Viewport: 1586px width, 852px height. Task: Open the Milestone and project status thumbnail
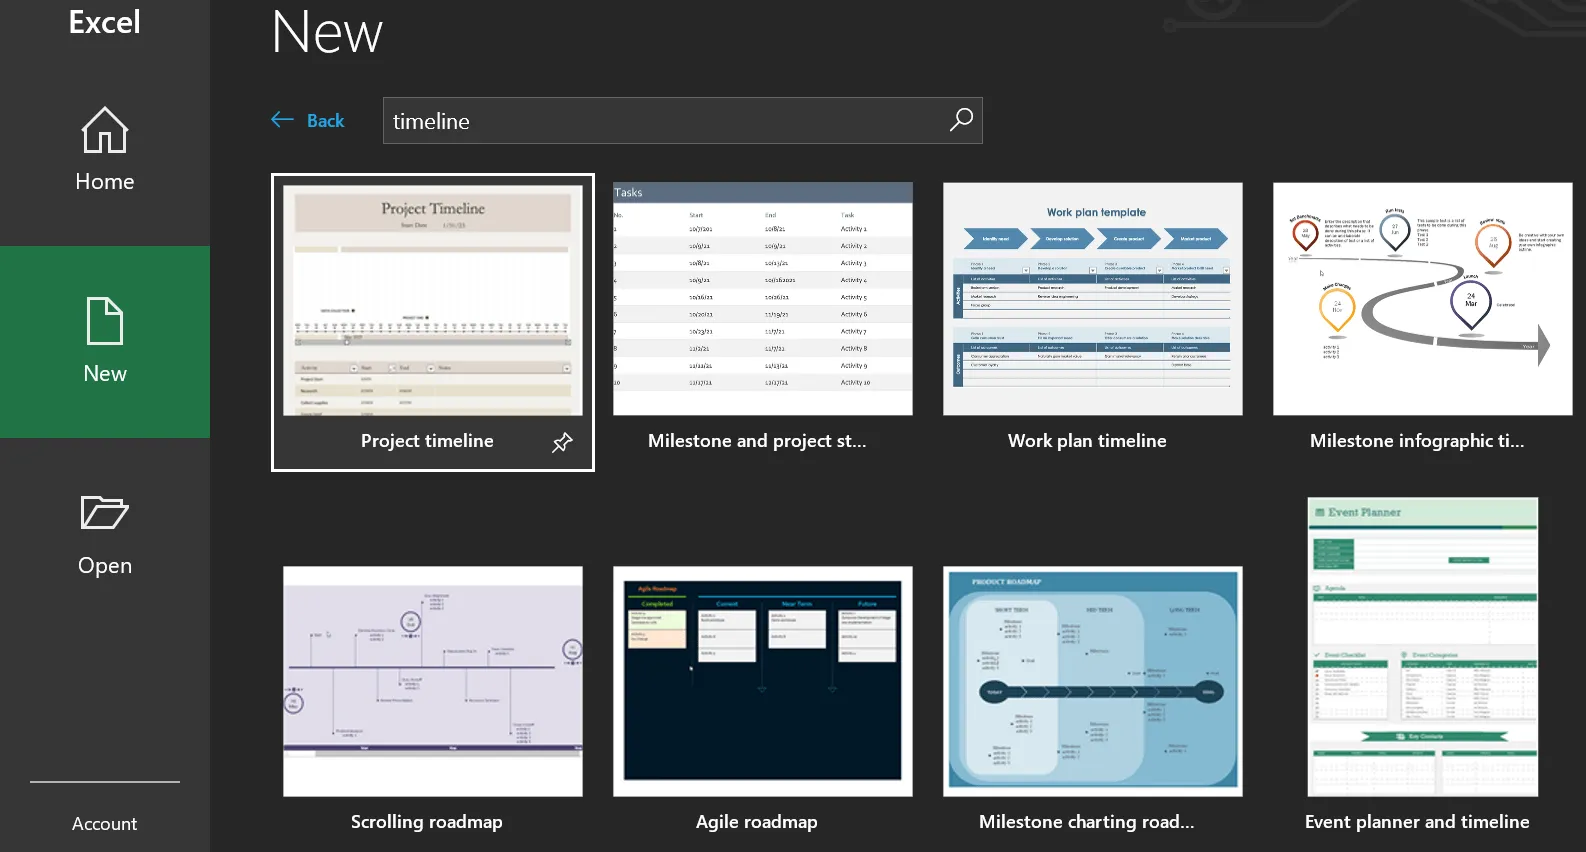click(763, 299)
